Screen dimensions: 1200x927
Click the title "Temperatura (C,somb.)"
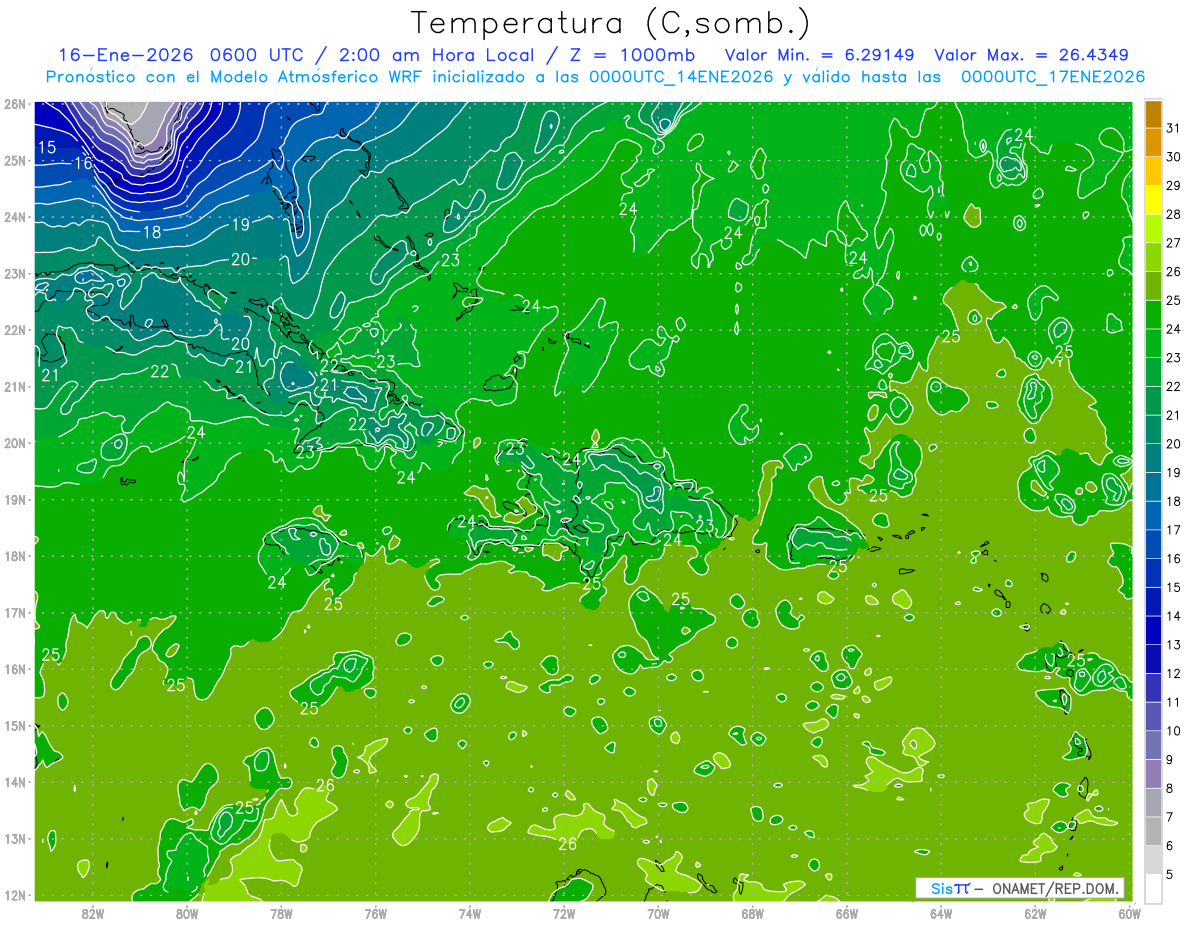pyautogui.click(x=611, y=23)
